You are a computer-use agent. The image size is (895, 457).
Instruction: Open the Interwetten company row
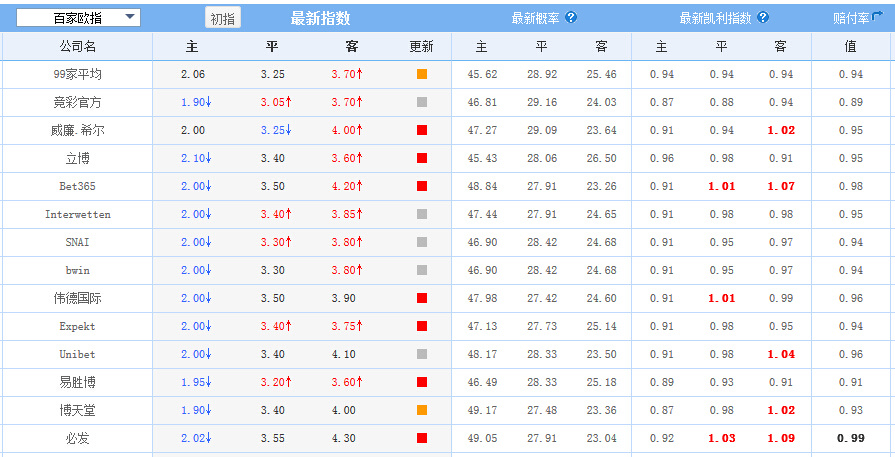tap(78, 215)
